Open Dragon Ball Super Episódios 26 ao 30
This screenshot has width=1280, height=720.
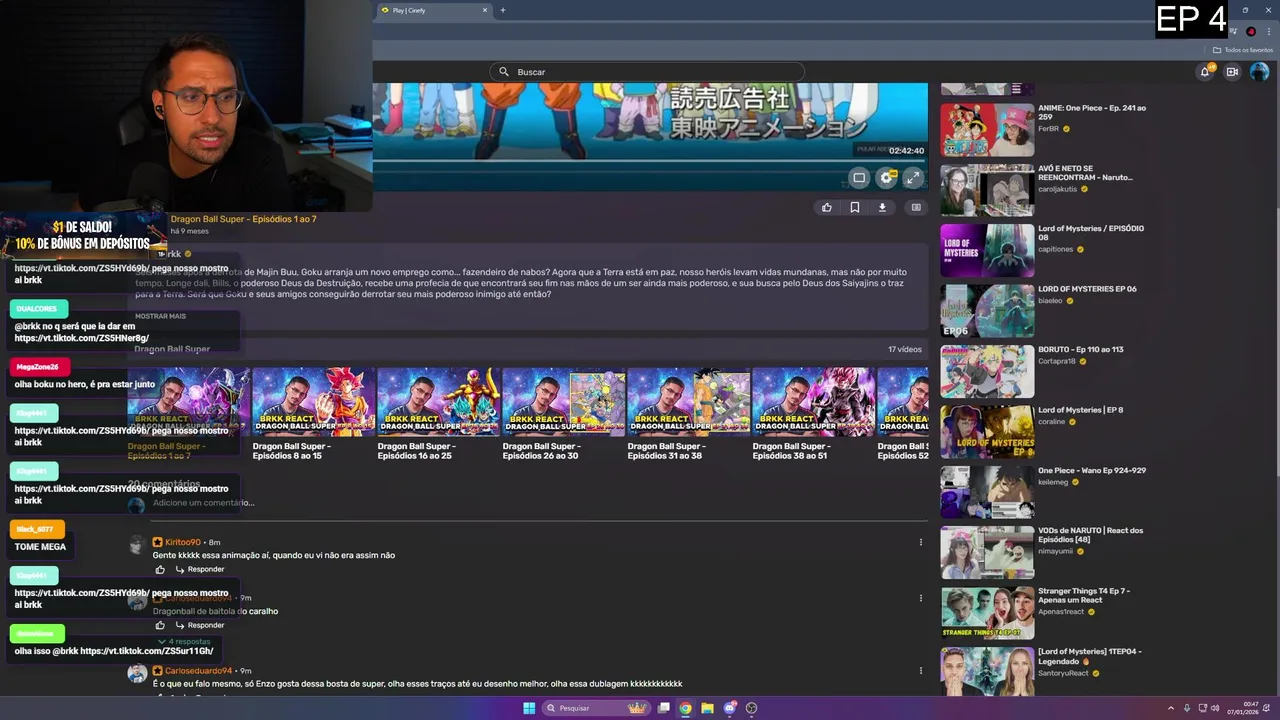[x=564, y=413]
